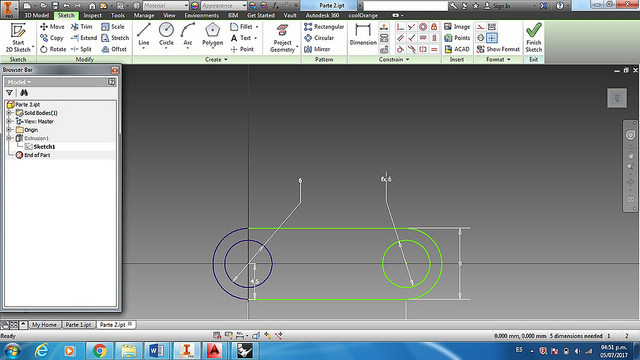
Task: Expand the Constrain panel dropdown
Action: (394, 60)
